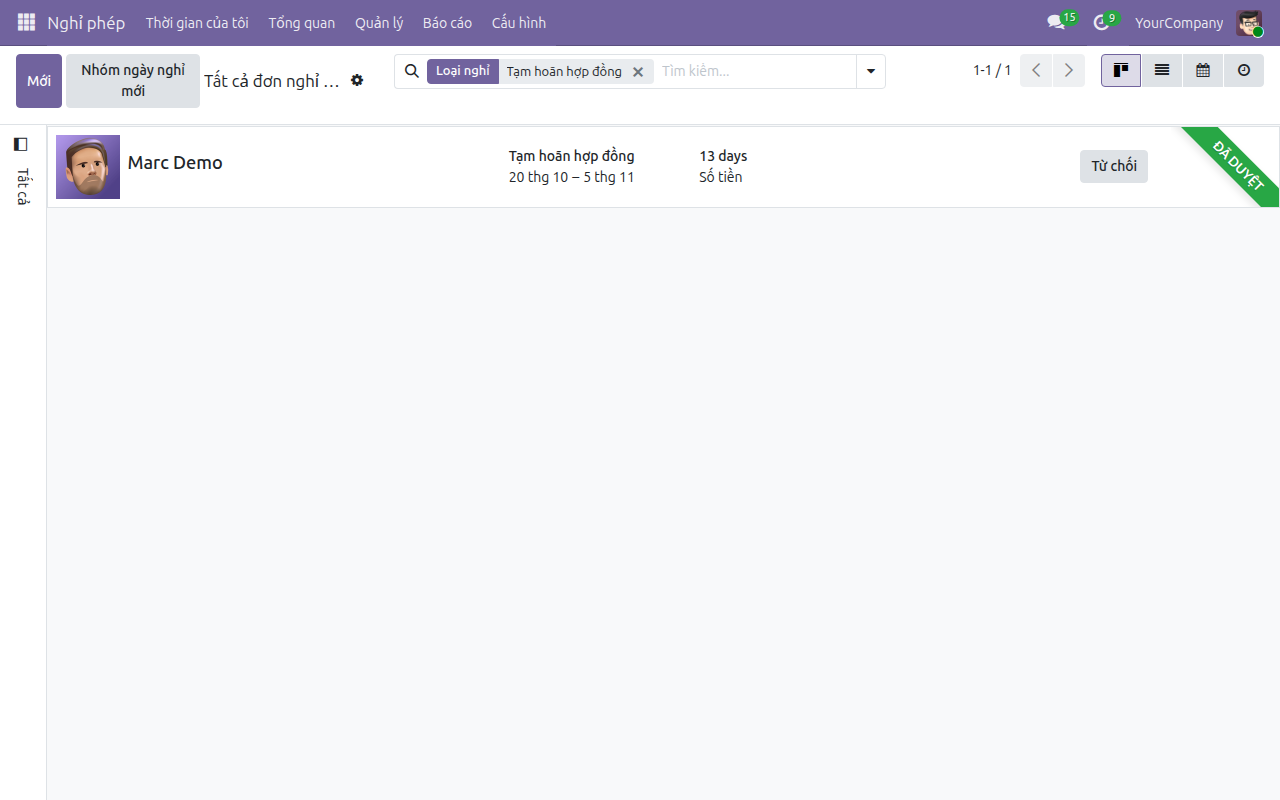Open the apps grid home menu
The width and height of the screenshot is (1280, 800).
(26, 22)
